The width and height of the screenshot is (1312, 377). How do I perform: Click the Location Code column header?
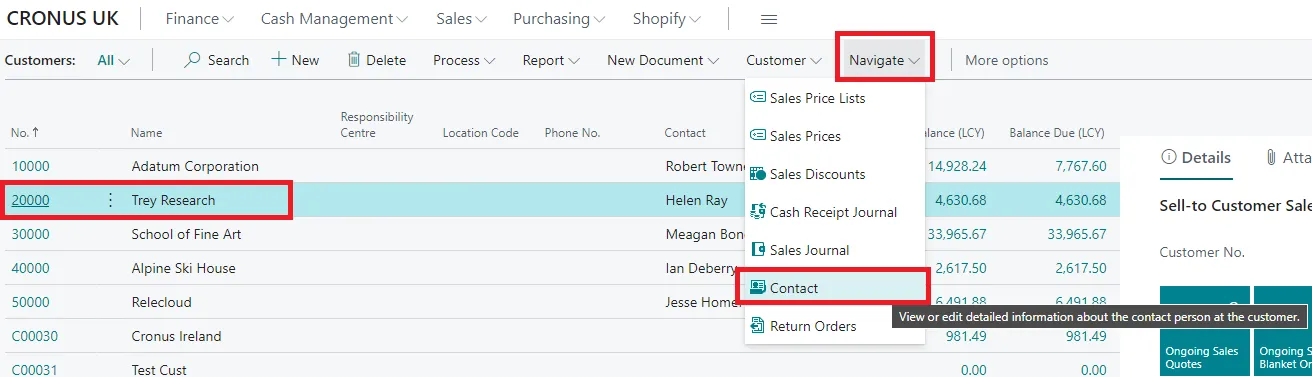click(481, 132)
